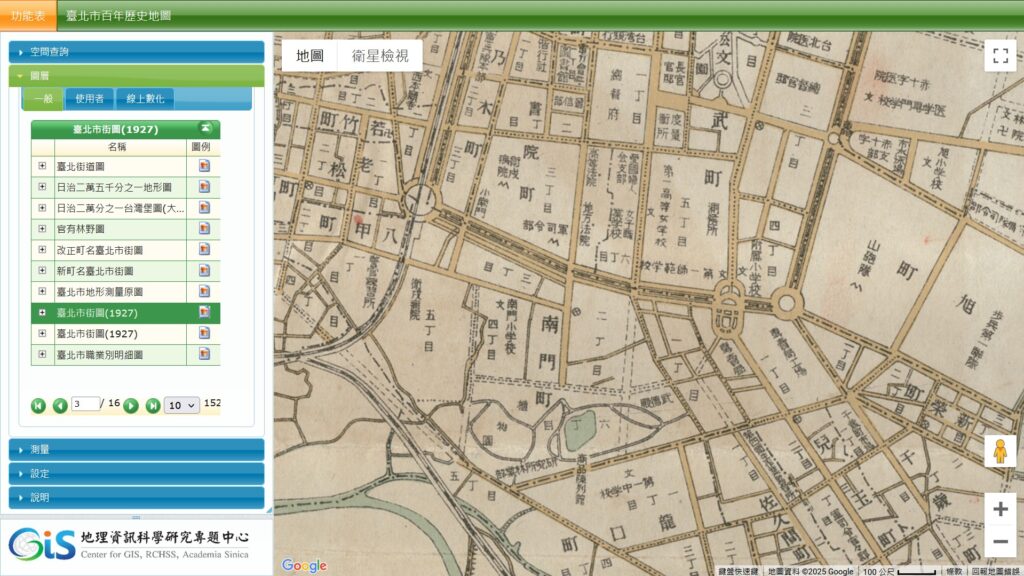Click the 圖例 column header
Image resolution: width=1024 pixels, height=576 pixels.
(201, 147)
